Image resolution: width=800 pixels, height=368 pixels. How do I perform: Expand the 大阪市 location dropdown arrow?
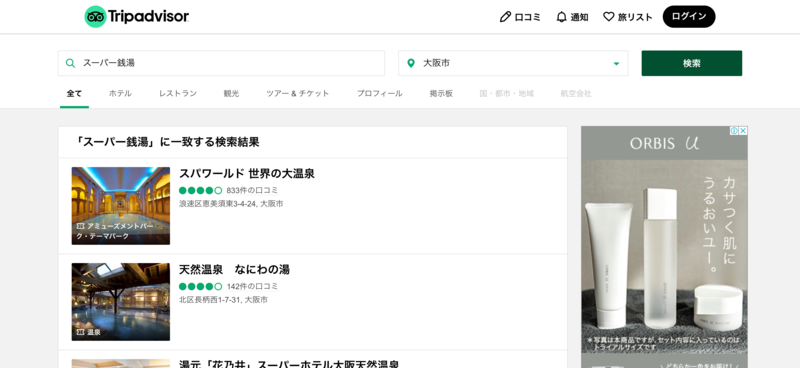tap(616, 64)
